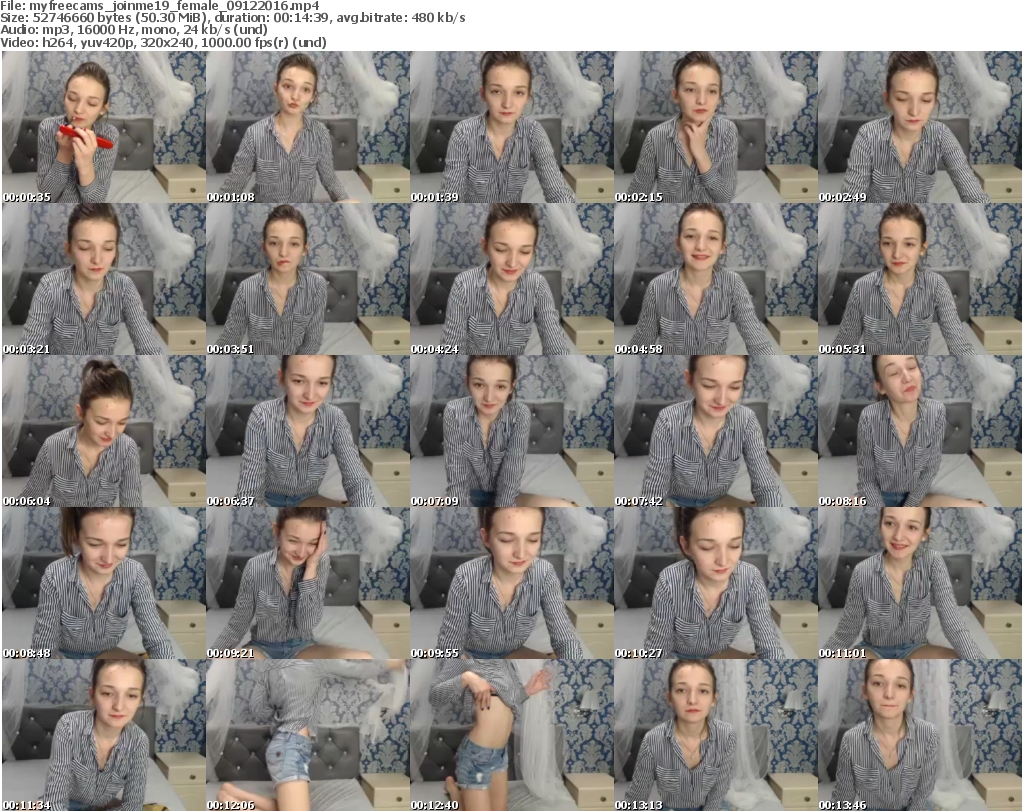Open the frame labeled 00:05:31

click(920, 279)
